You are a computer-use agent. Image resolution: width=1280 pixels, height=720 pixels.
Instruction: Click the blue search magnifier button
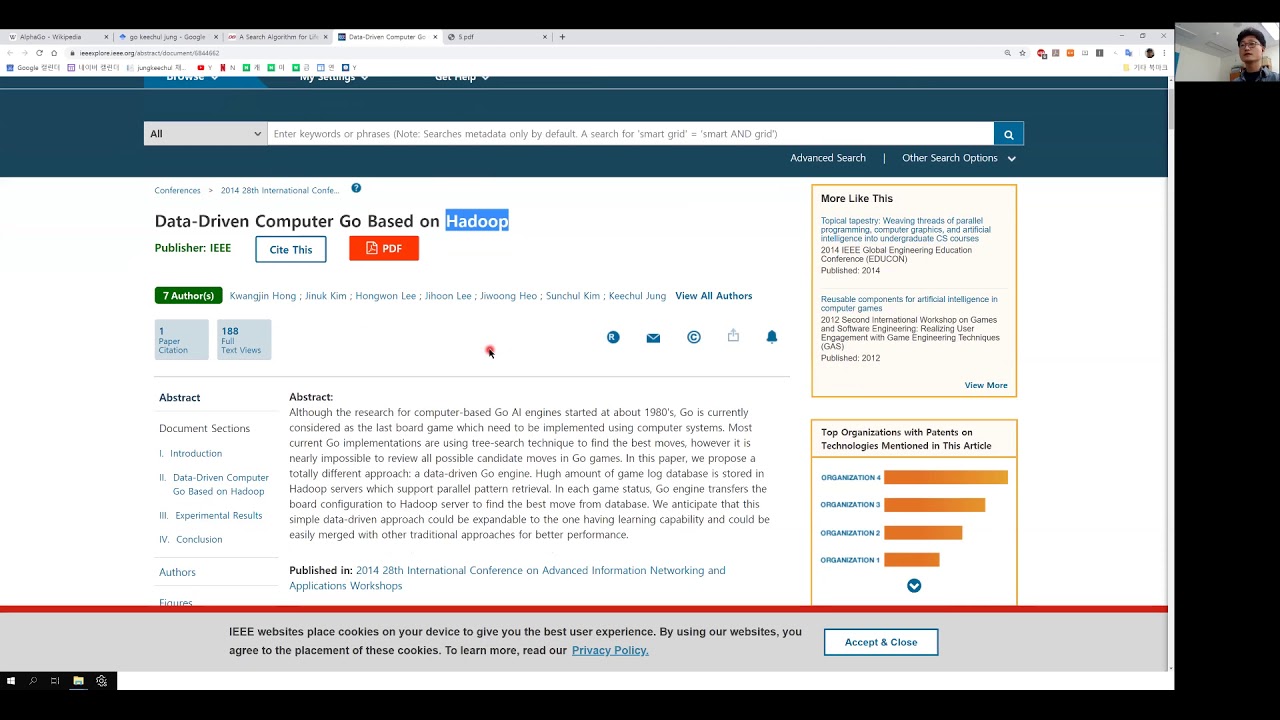pos(1008,134)
